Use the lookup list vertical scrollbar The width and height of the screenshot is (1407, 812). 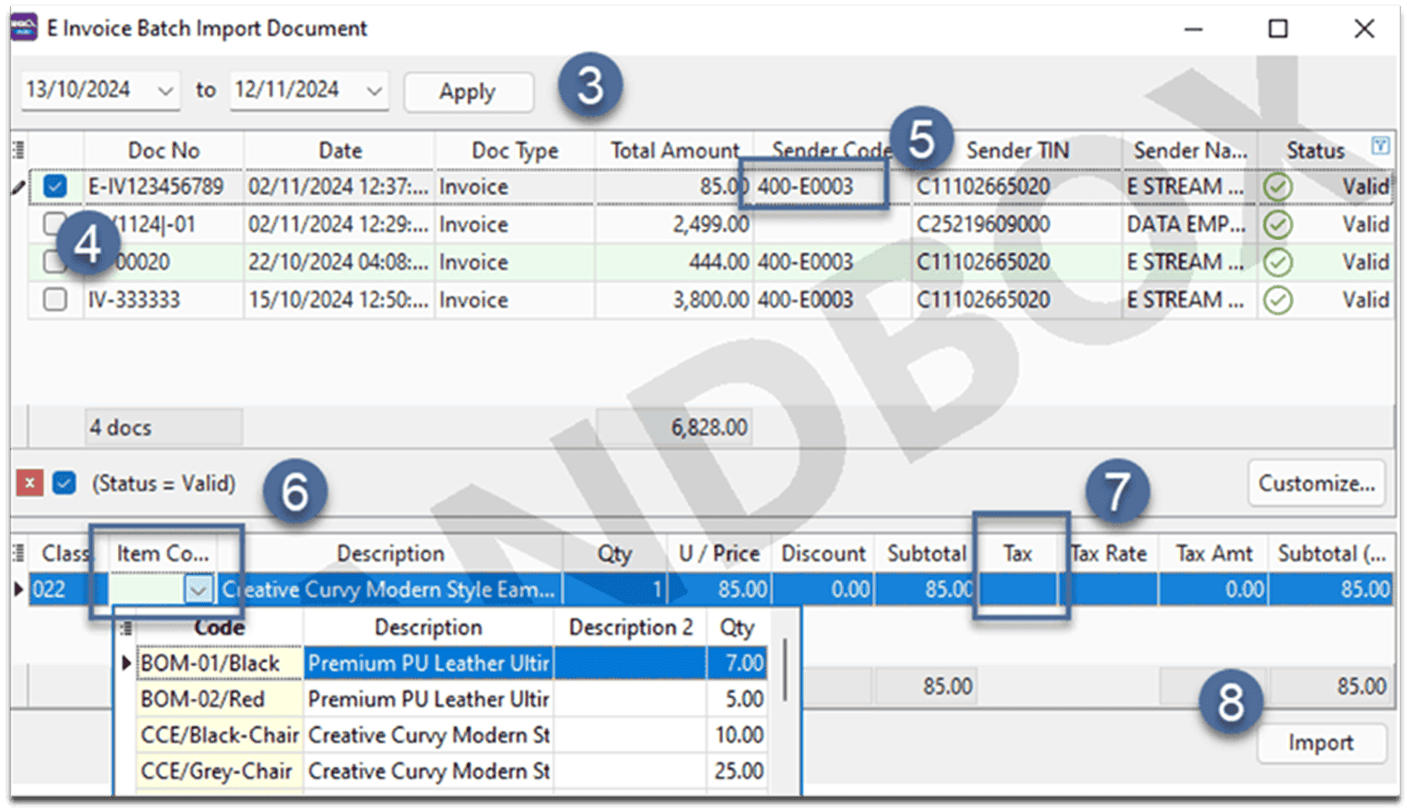click(x=785, y=670)
